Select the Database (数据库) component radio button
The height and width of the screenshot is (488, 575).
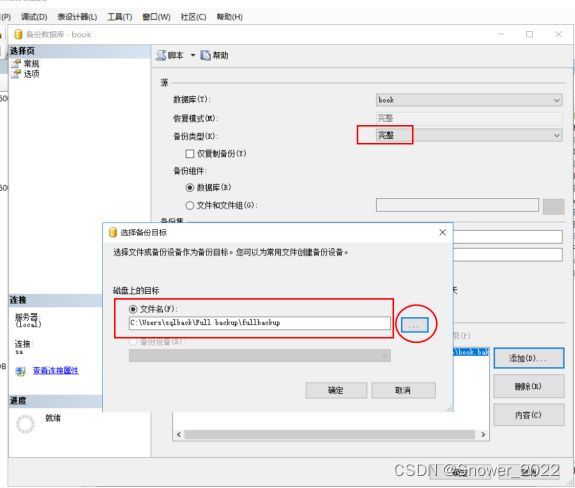(x=190, y=187)
